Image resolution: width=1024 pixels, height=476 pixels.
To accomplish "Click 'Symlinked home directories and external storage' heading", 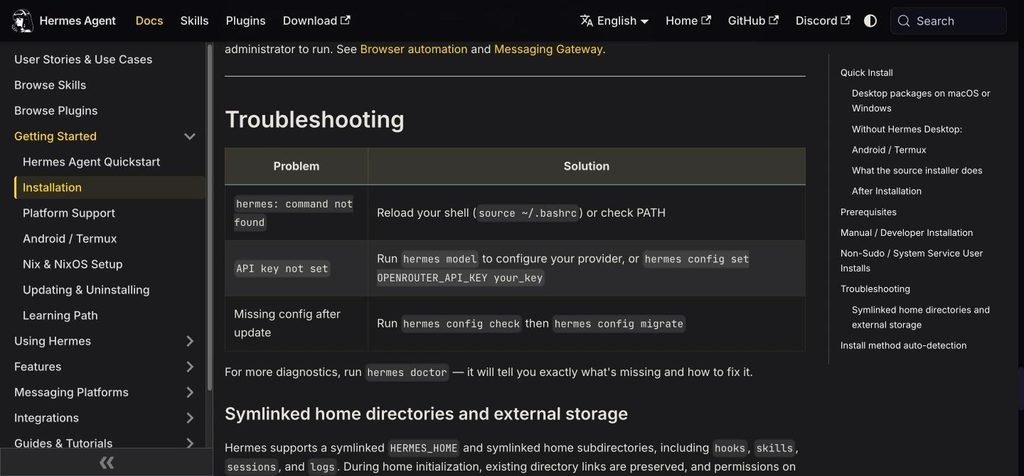I will click(426, 414).
